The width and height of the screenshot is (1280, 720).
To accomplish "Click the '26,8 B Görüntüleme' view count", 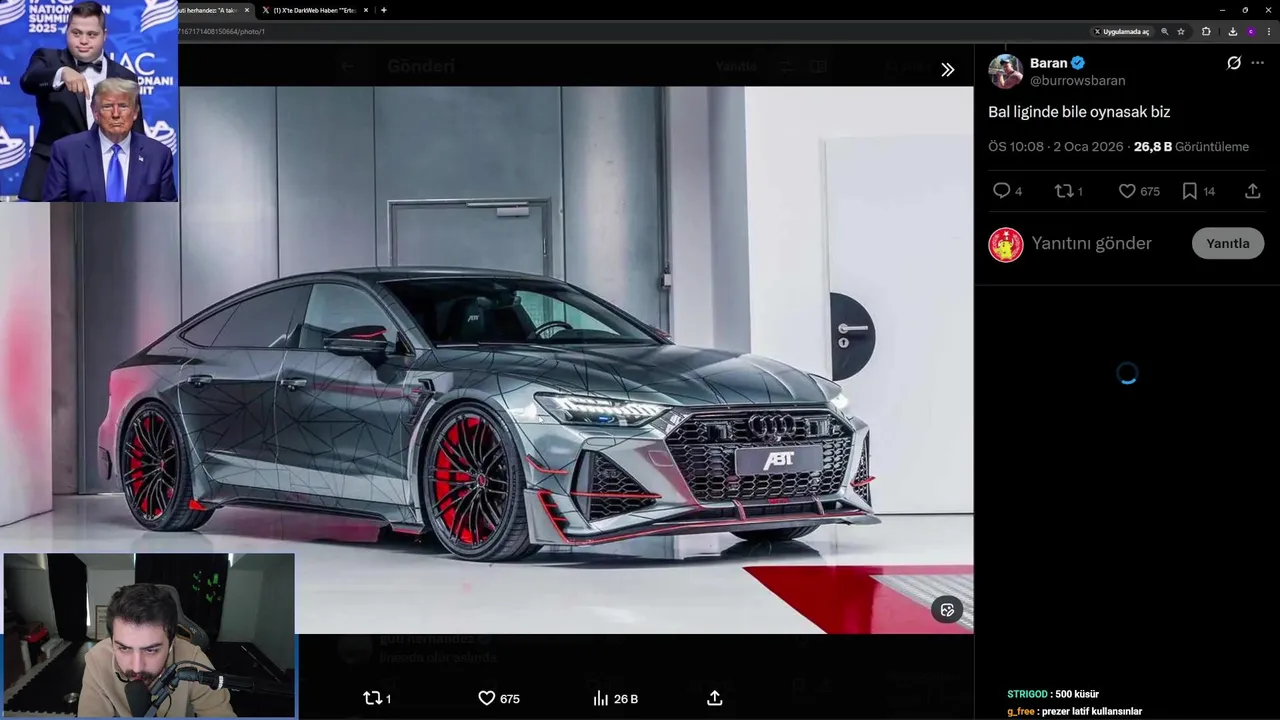I will pos(1191,147).
